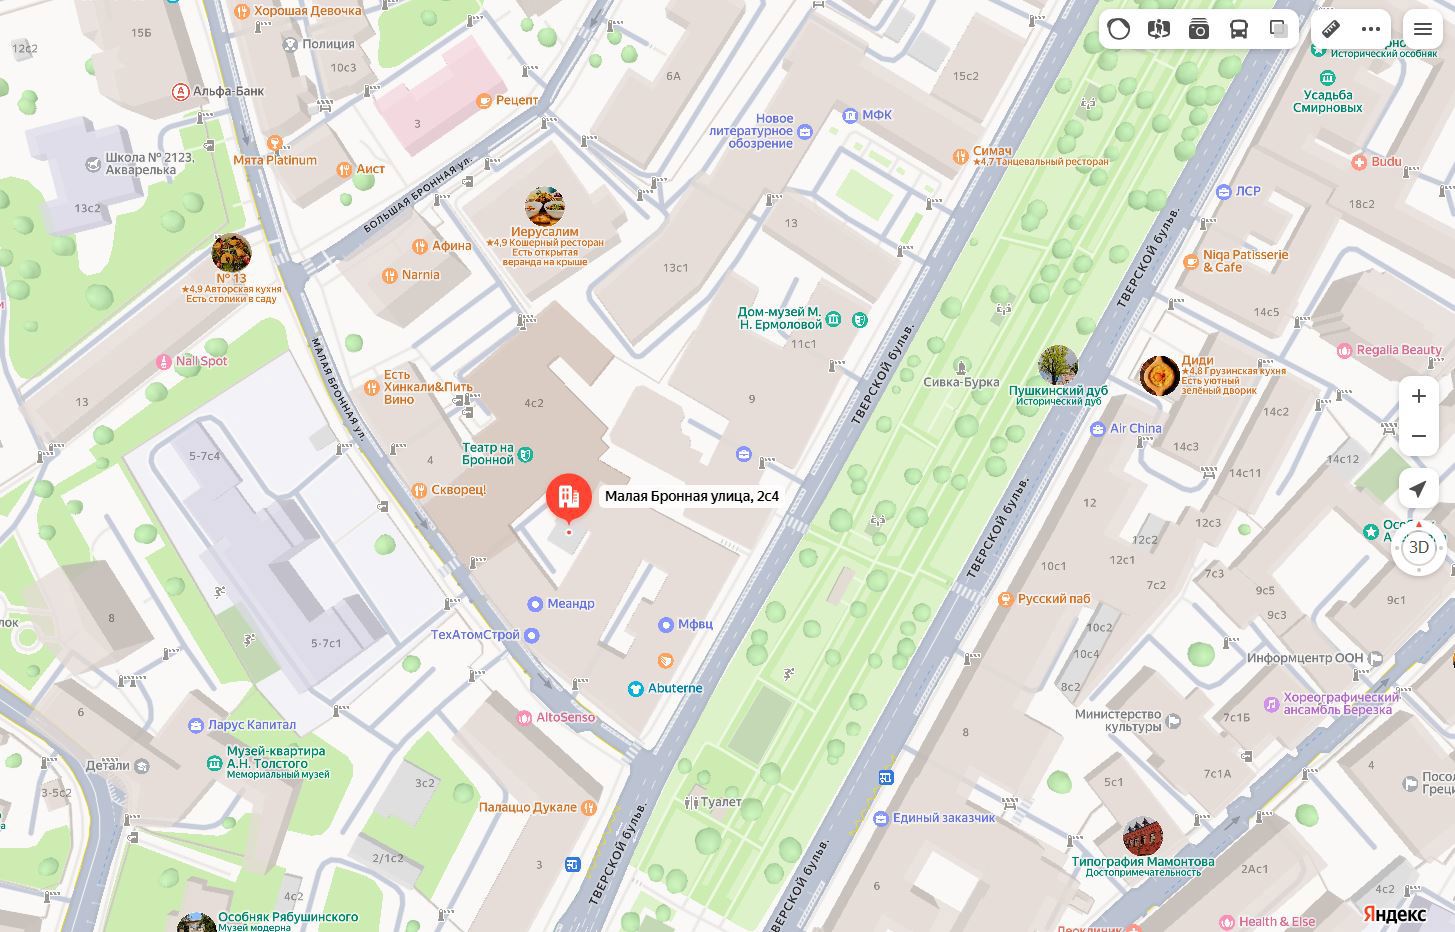Zoom out with the minus button

(x=1419, y=436)
